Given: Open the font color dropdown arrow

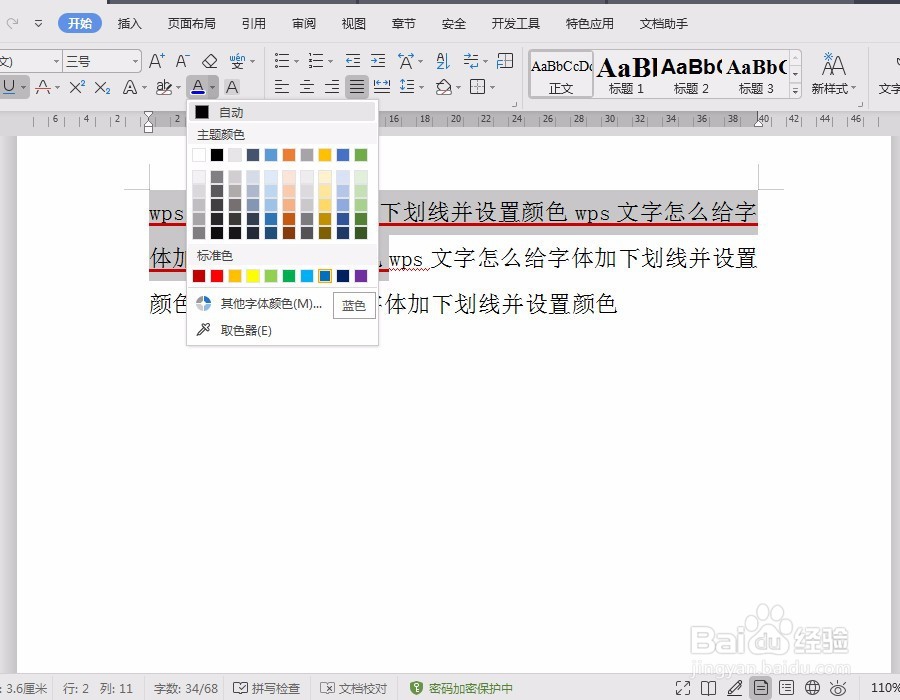Looking at the screenshot, I should (x=213, y=88).
